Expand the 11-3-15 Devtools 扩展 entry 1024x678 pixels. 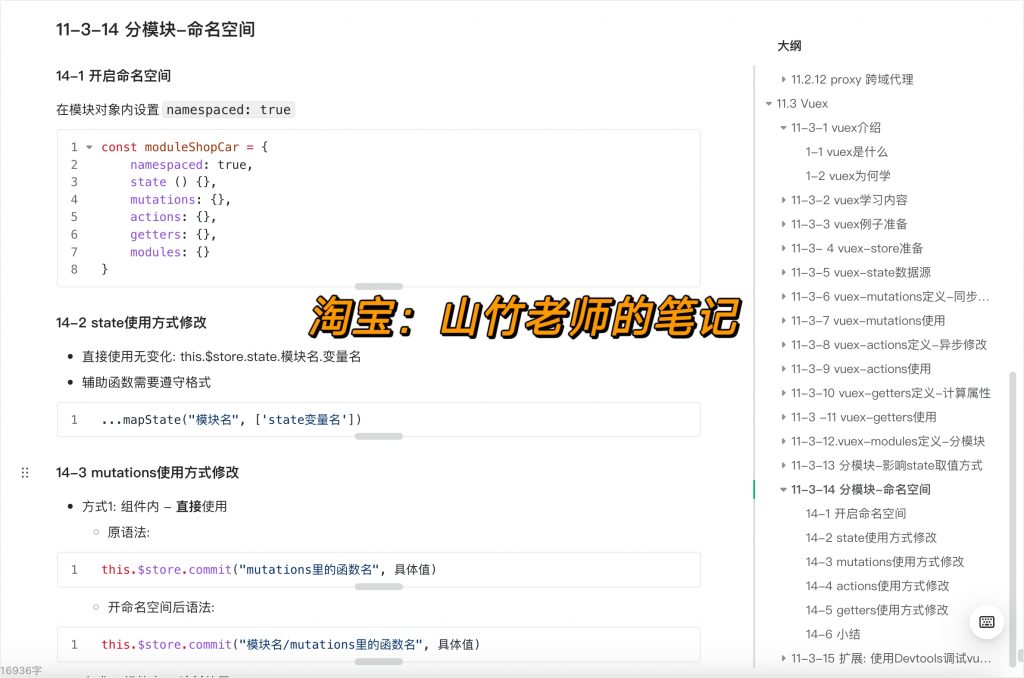(783, 658)
